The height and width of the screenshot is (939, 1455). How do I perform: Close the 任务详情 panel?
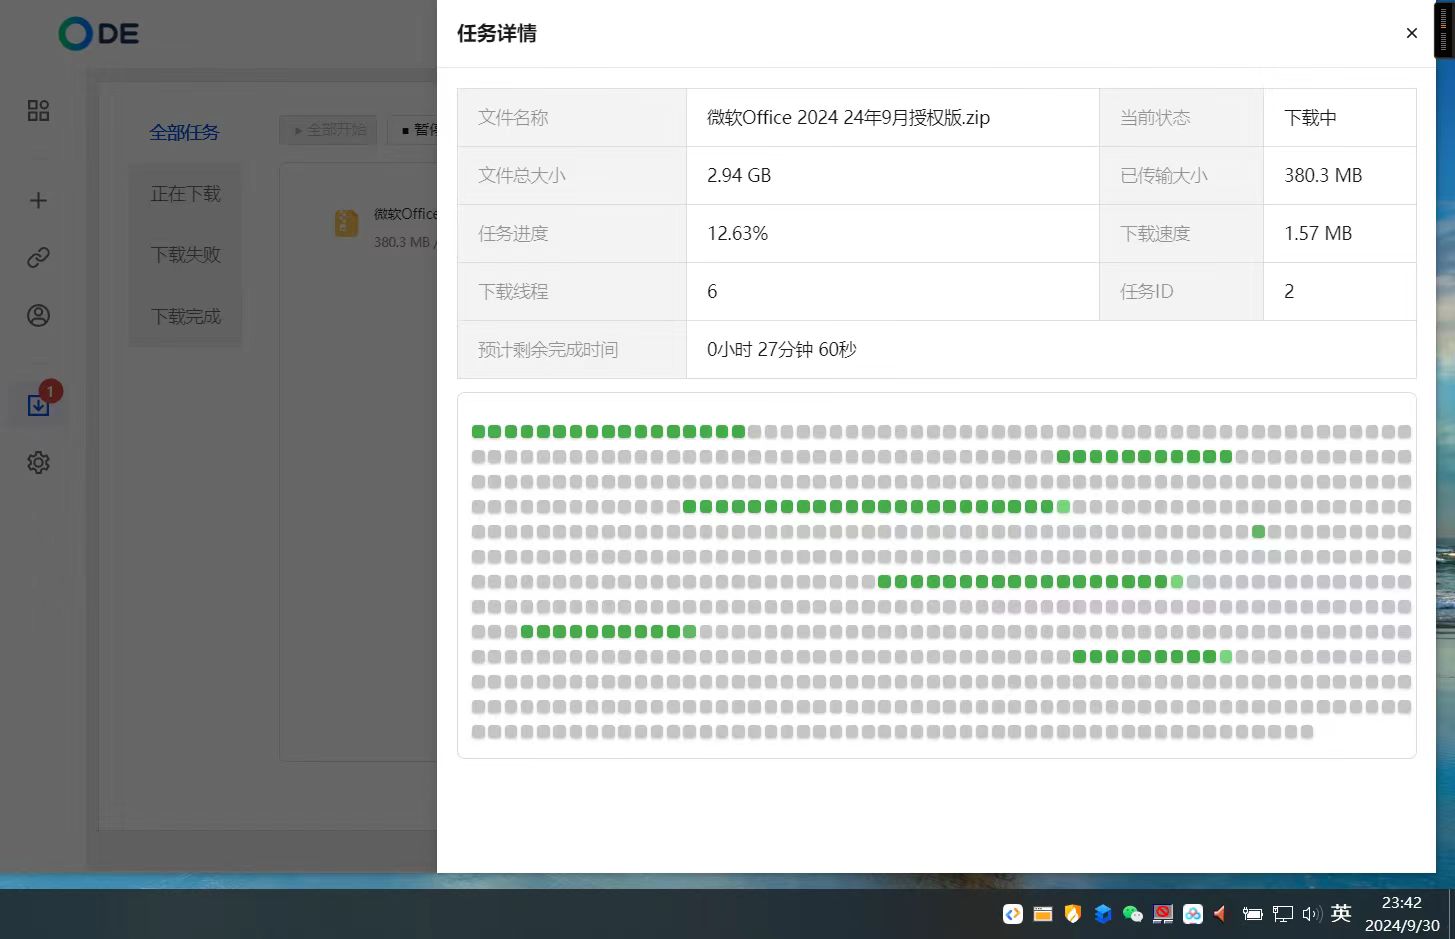1411,33
